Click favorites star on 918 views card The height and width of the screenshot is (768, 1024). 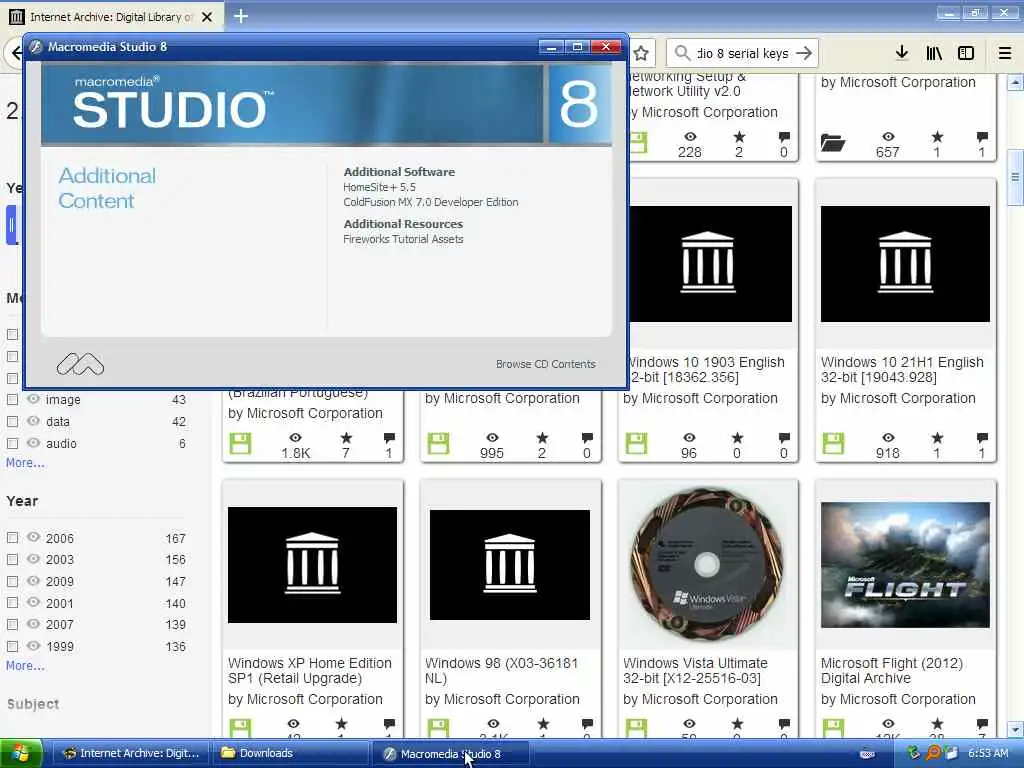[937, 438]
